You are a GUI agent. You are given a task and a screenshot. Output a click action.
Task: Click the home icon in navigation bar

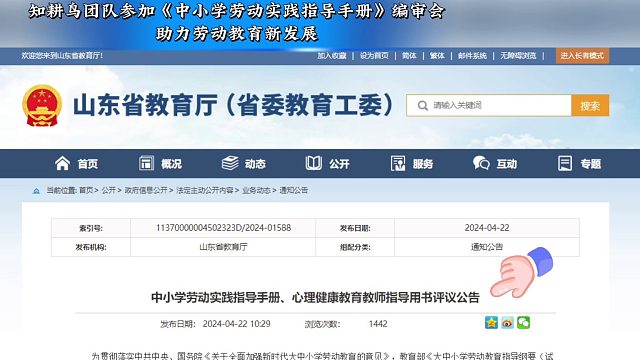(62, 163)
